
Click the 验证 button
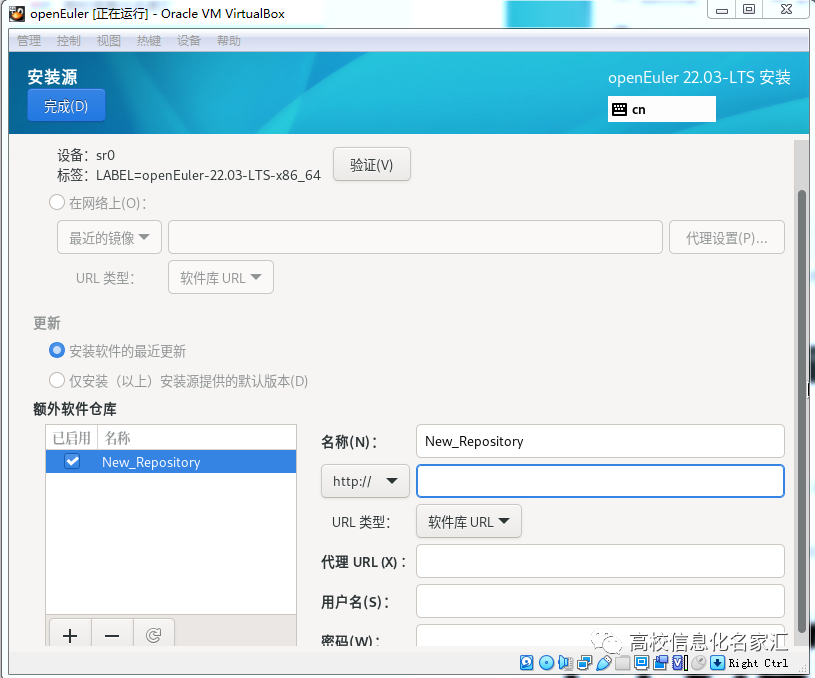click(x=372, y=164)
